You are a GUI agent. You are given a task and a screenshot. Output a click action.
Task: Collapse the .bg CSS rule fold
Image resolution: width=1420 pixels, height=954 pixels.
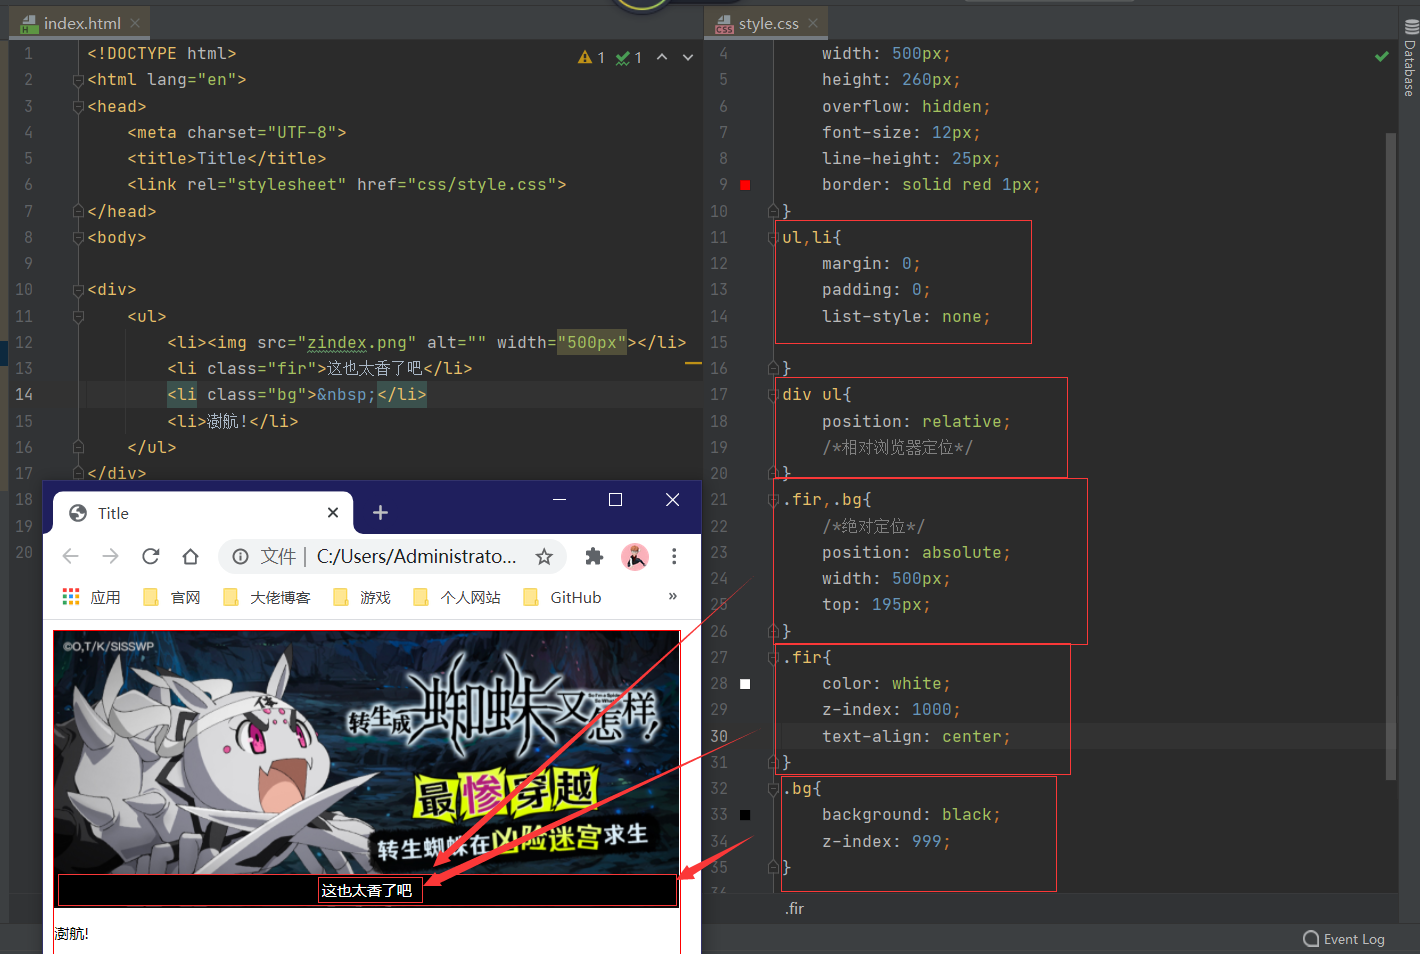tap(773, 789)
